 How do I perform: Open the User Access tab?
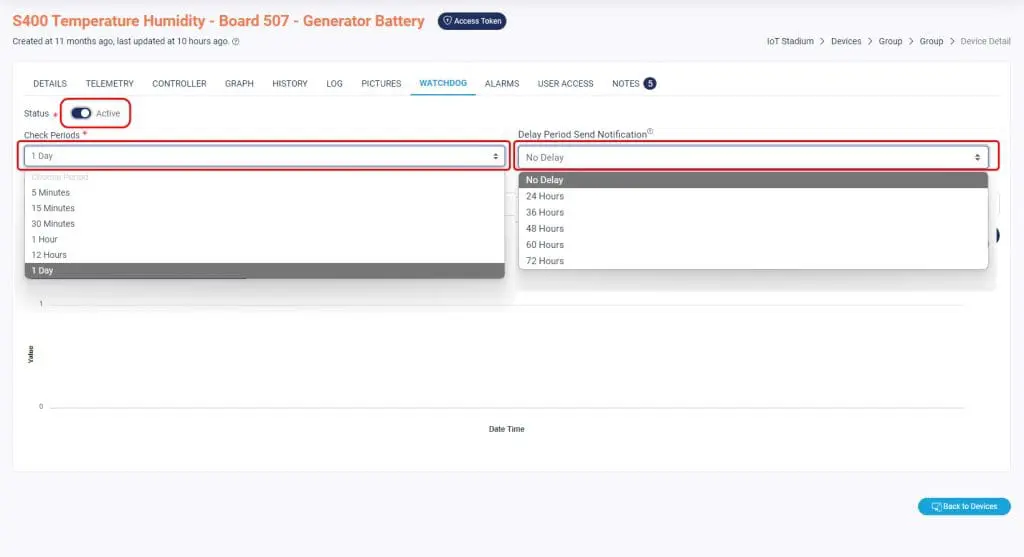[565, 84]
